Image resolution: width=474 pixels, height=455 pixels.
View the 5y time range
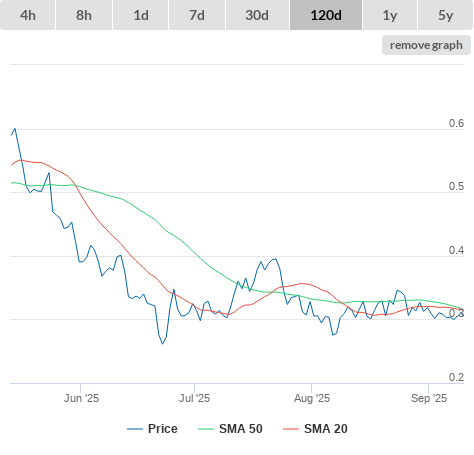(445, 15)
